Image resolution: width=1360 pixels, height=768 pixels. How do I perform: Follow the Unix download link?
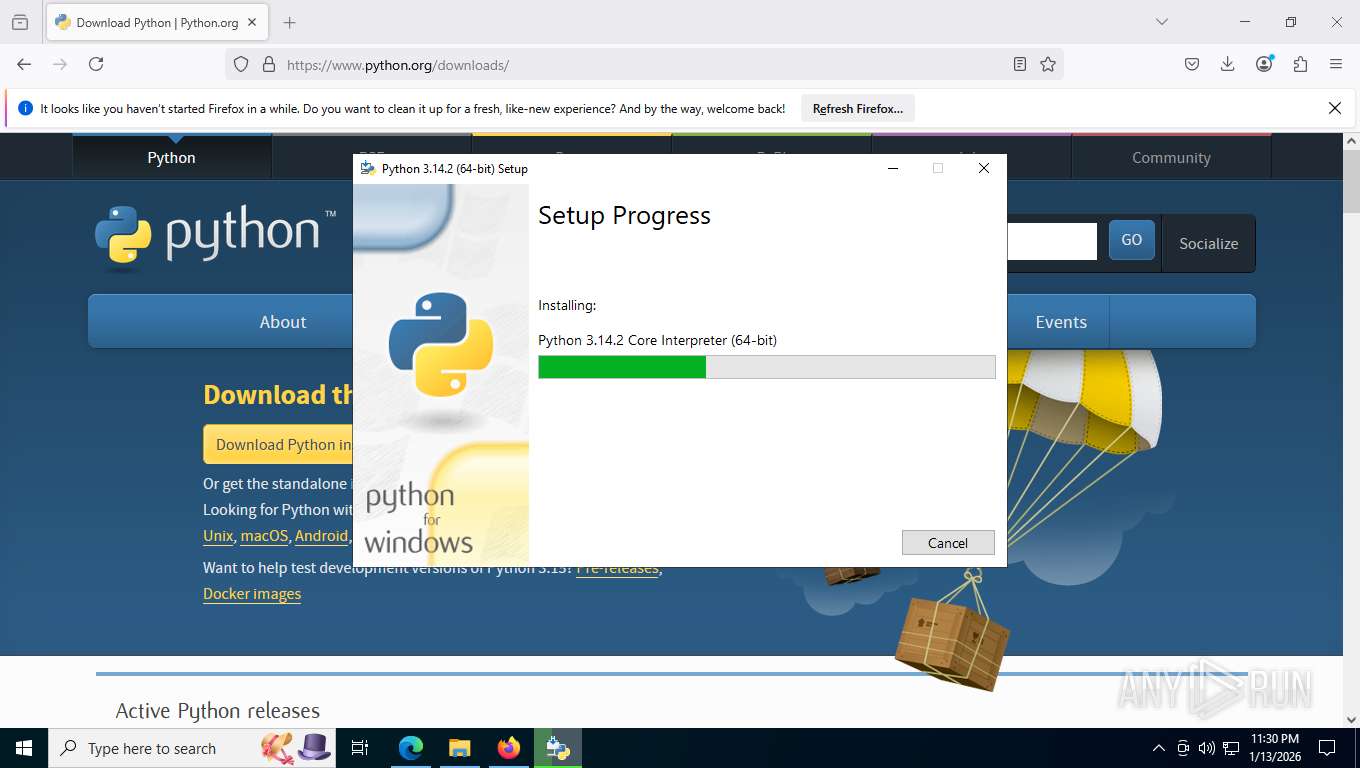218,536
